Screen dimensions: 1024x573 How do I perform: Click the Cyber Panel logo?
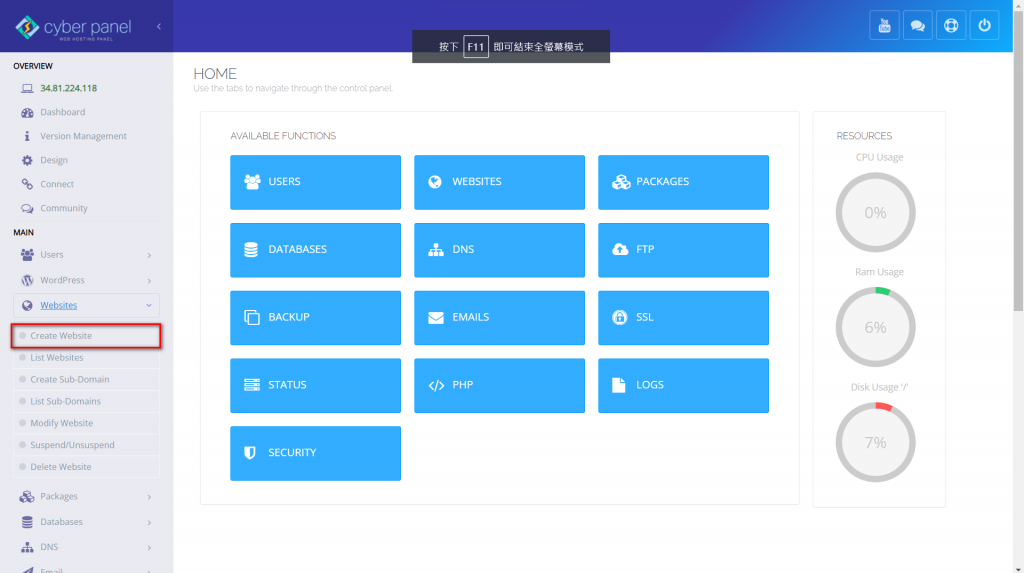pyautogui.click(x=73, y=27)
